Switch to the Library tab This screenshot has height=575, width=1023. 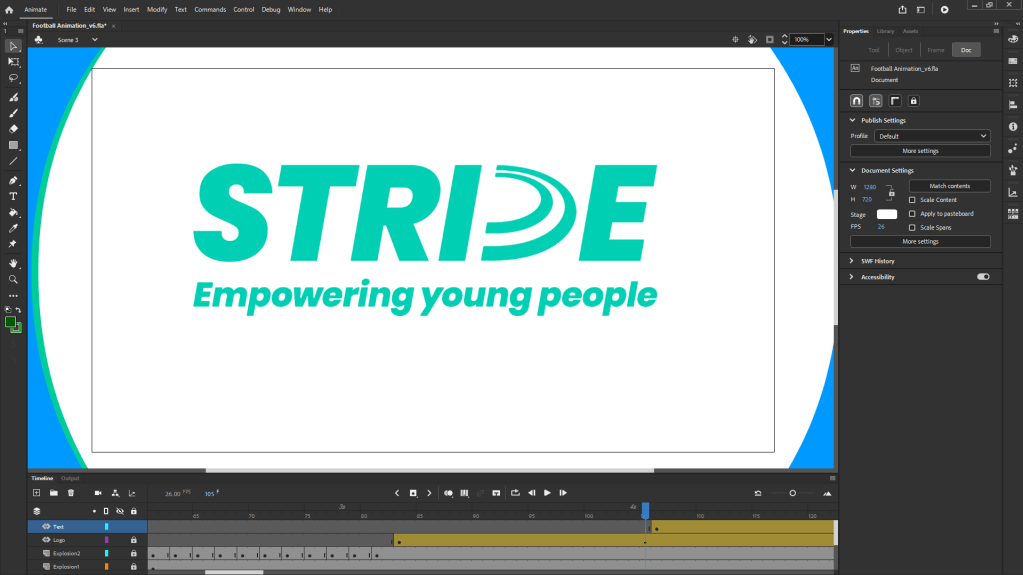(x=885, y=31)
